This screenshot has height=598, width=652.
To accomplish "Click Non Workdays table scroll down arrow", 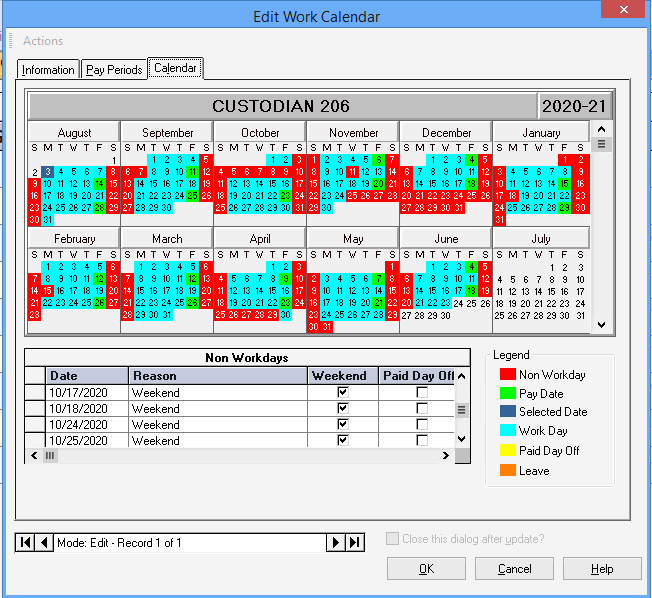I will coord(461,439).
